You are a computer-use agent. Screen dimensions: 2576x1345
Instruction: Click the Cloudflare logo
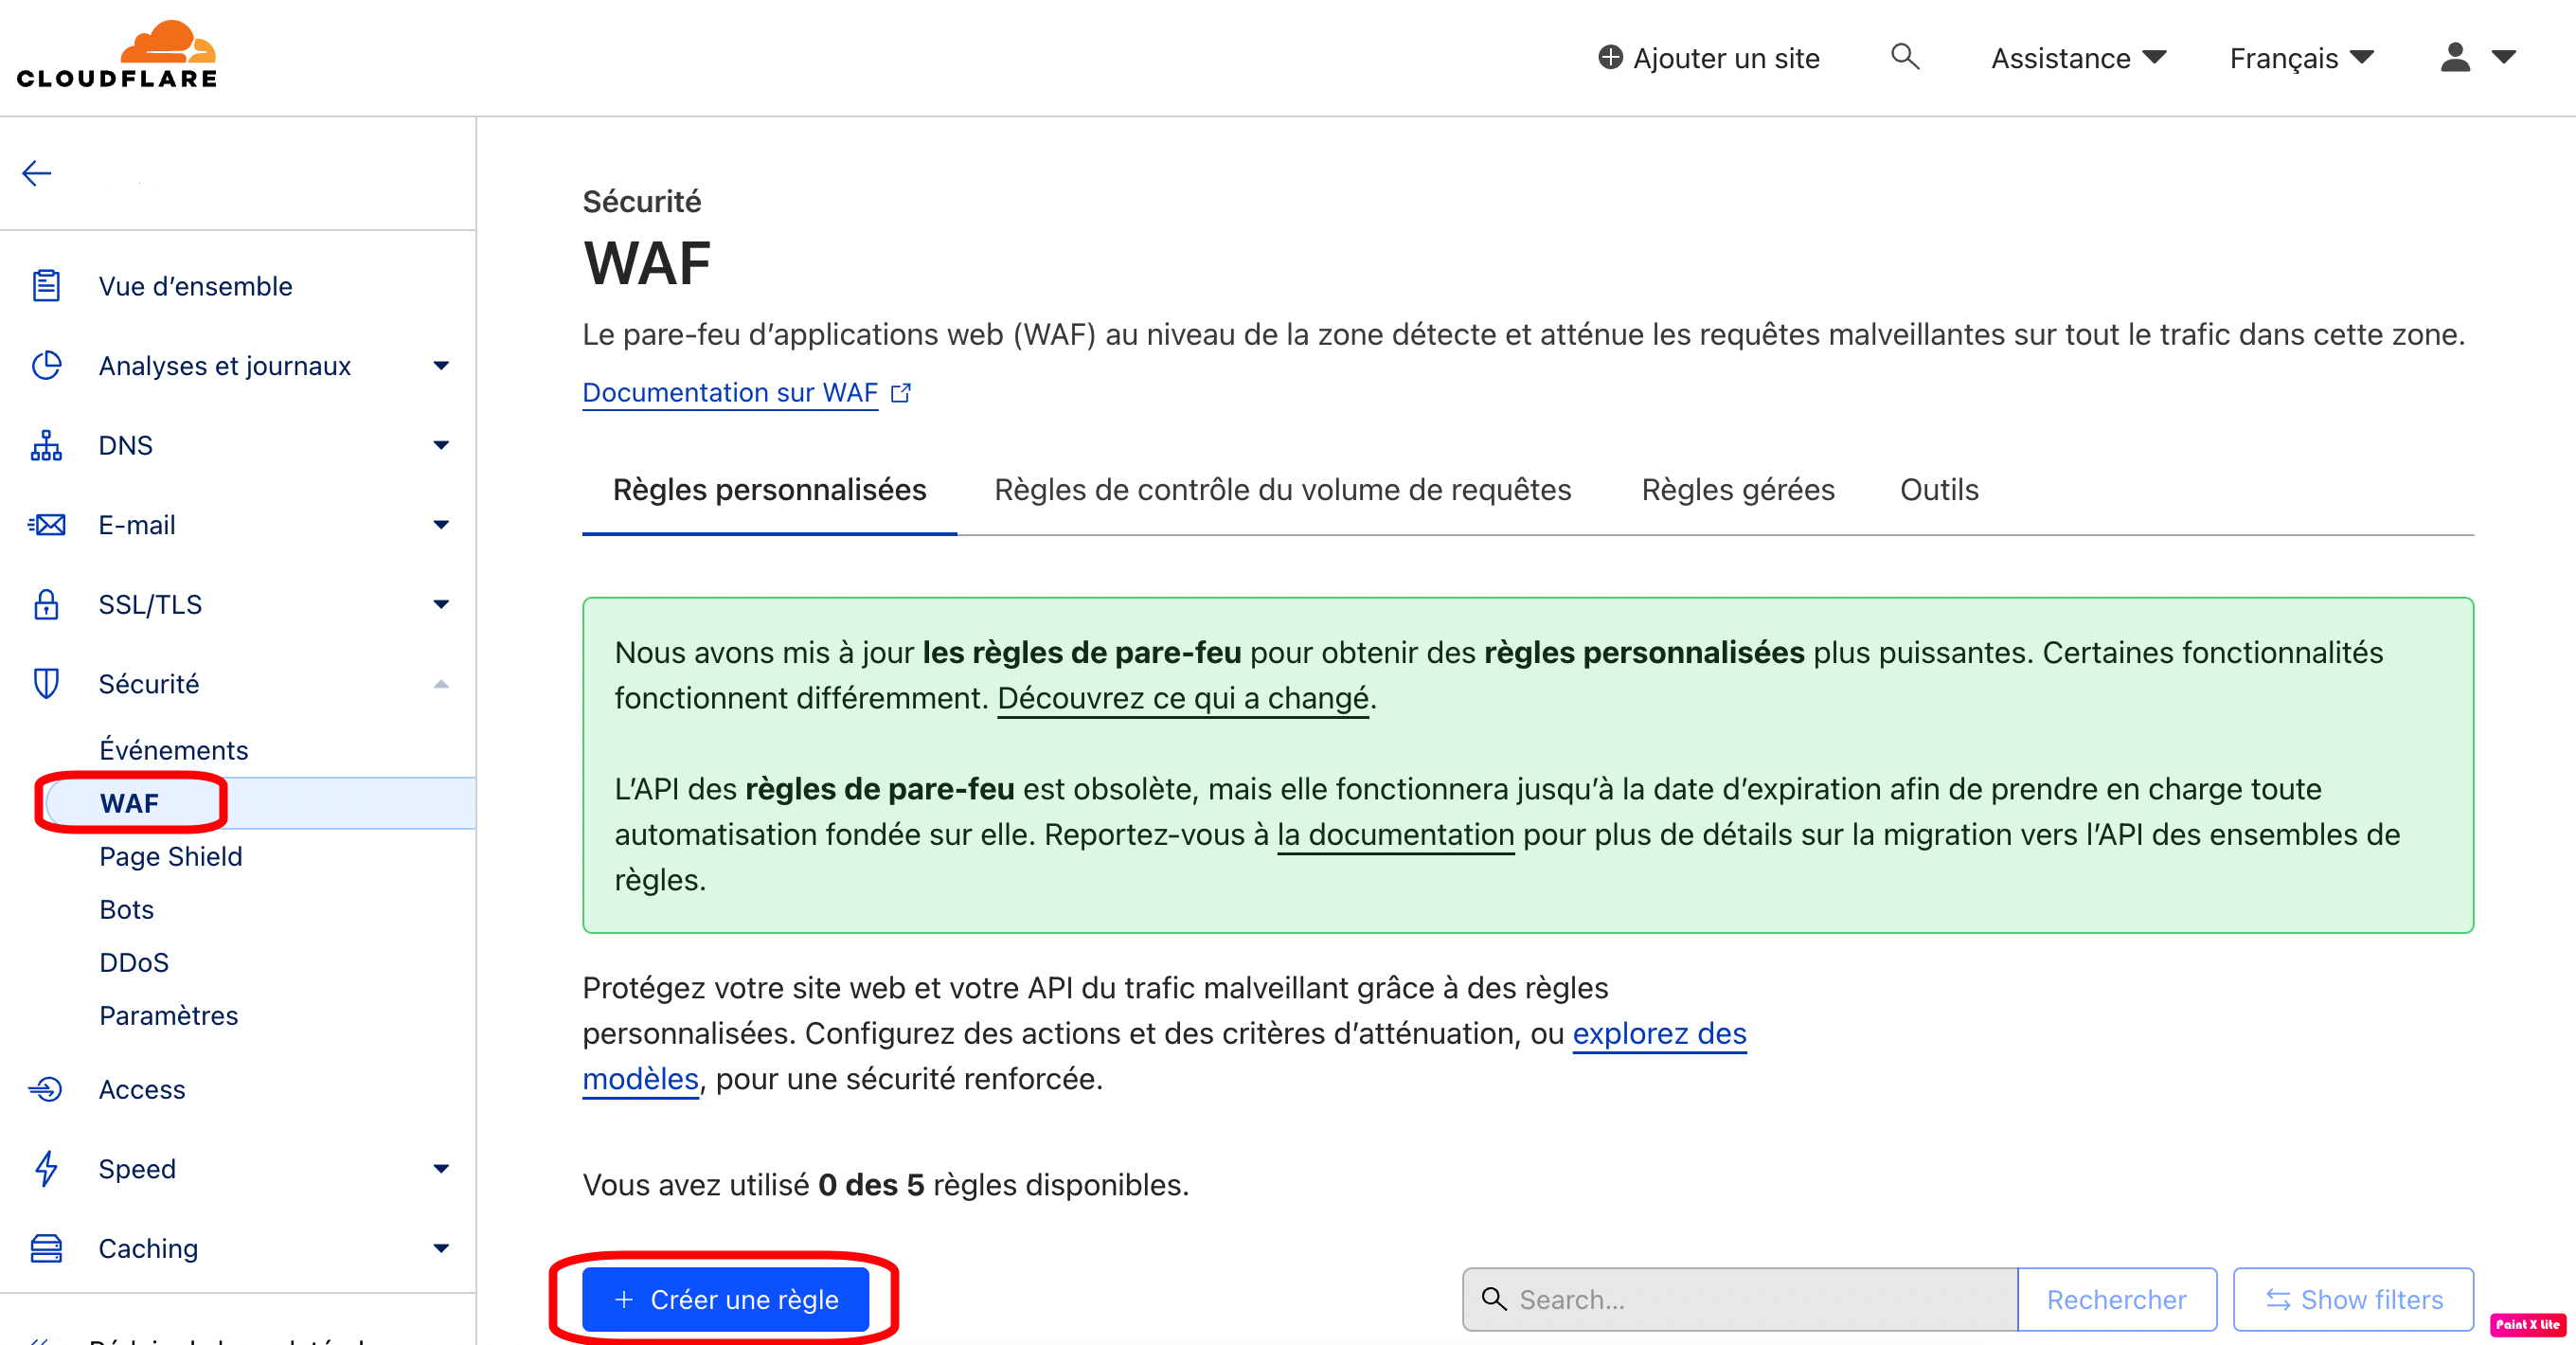[x=116, y=55]
